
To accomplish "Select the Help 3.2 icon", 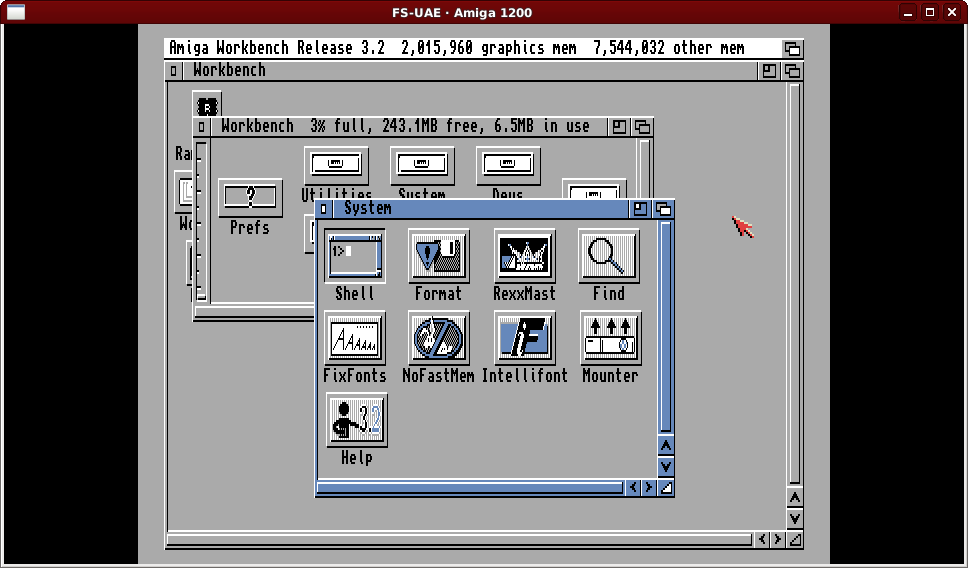I will pyautogui.click(x=357, y=420).
